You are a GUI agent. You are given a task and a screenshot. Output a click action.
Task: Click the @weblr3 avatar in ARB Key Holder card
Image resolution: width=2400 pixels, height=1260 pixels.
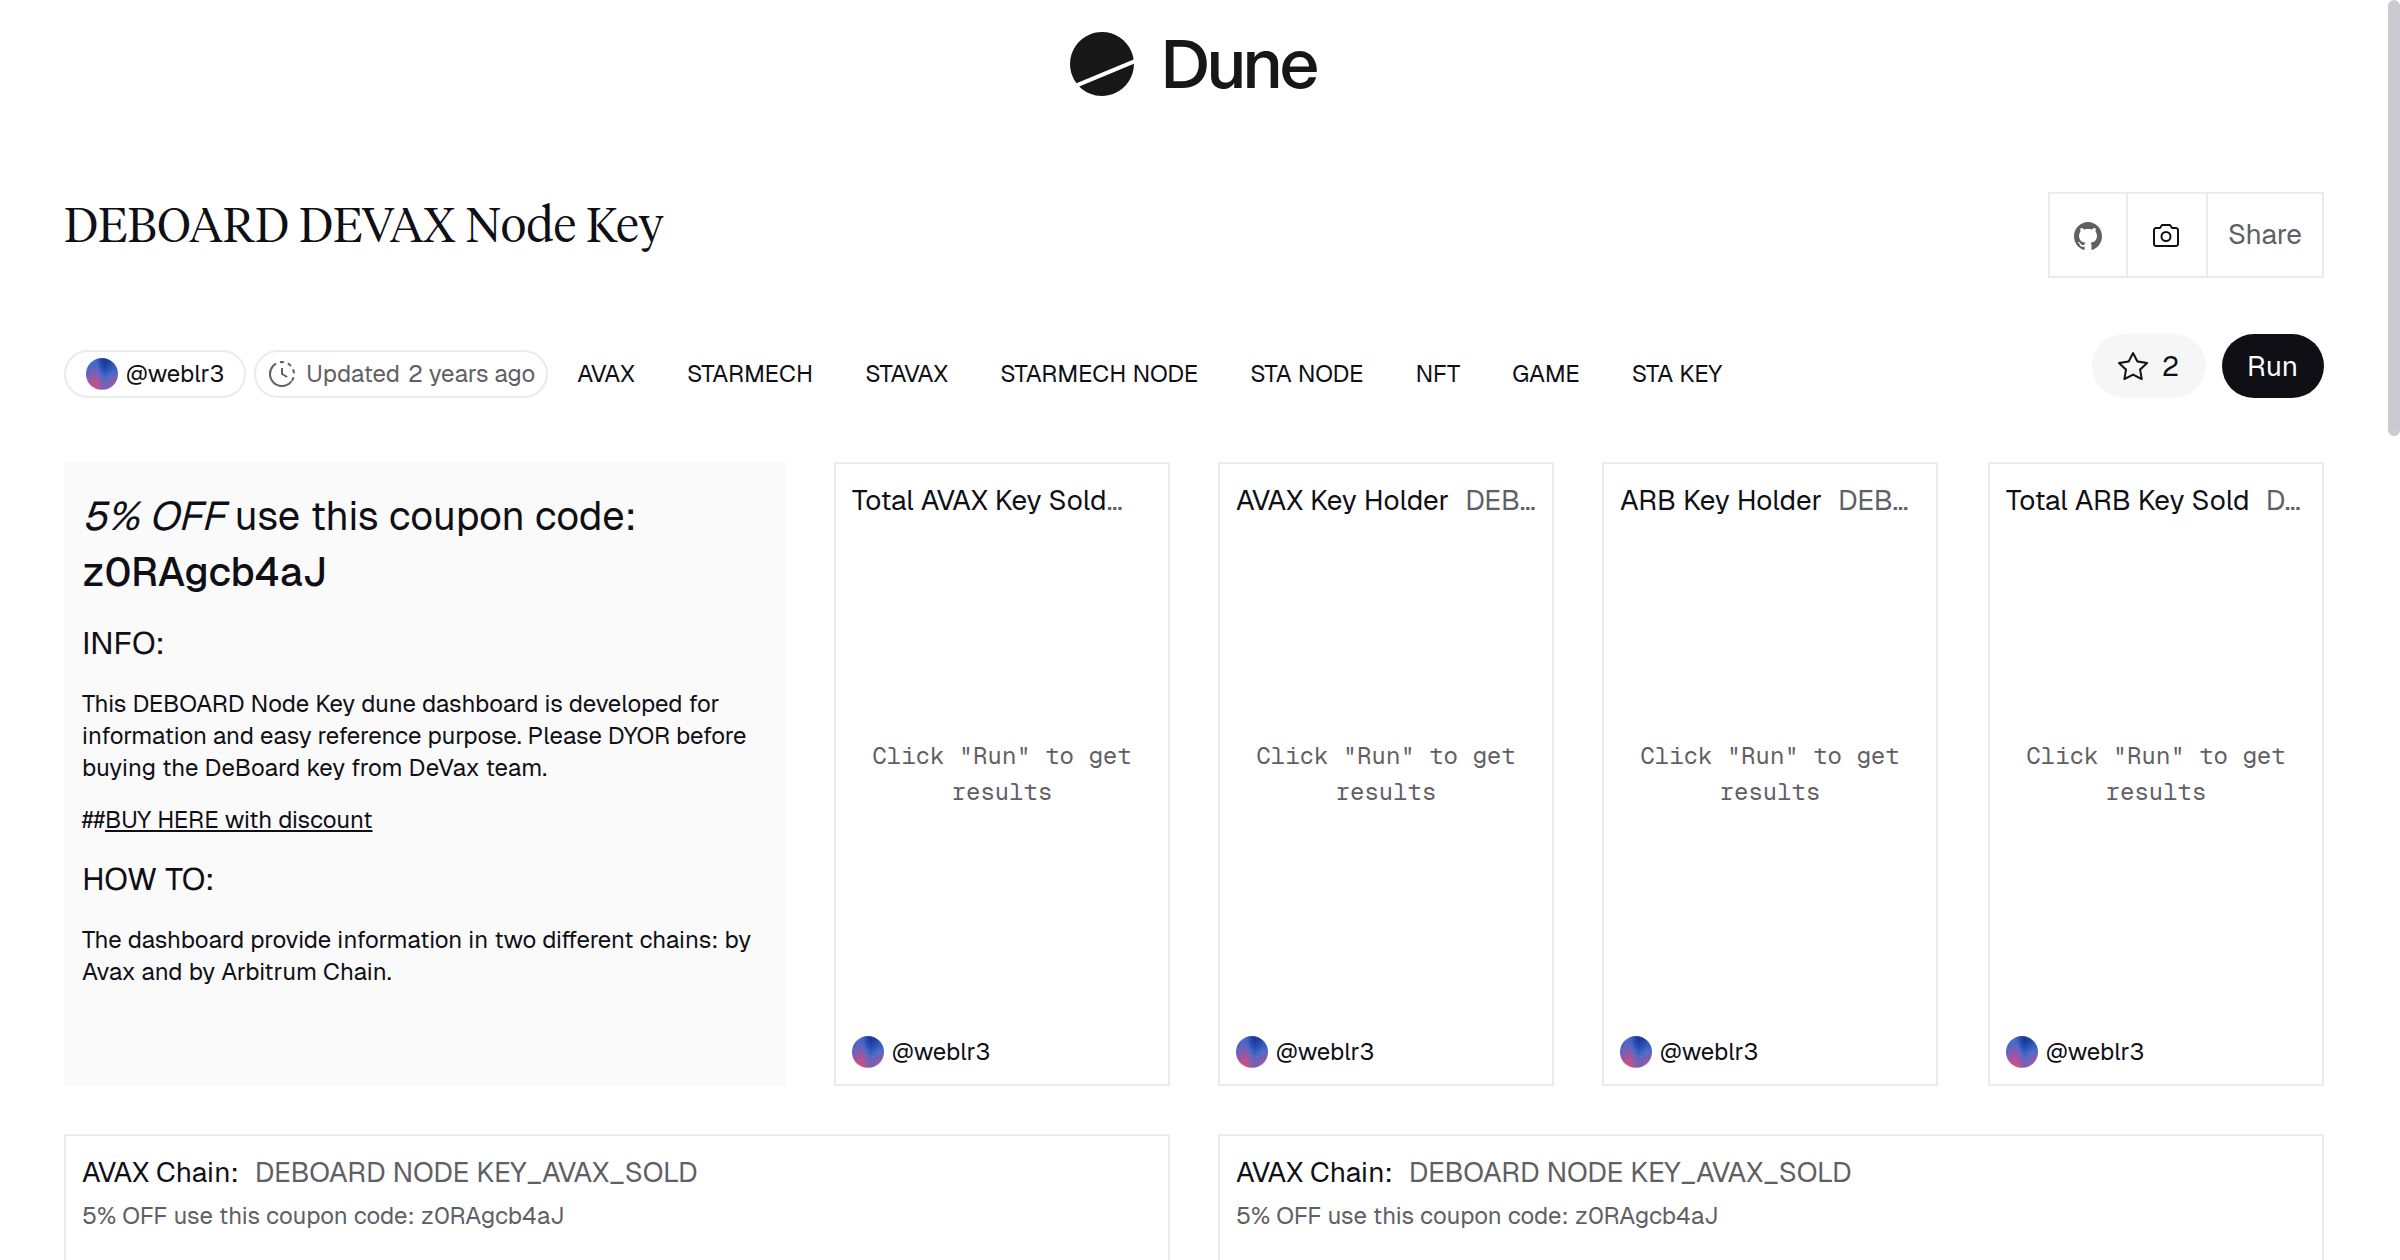click(x=1636, y=1051)
